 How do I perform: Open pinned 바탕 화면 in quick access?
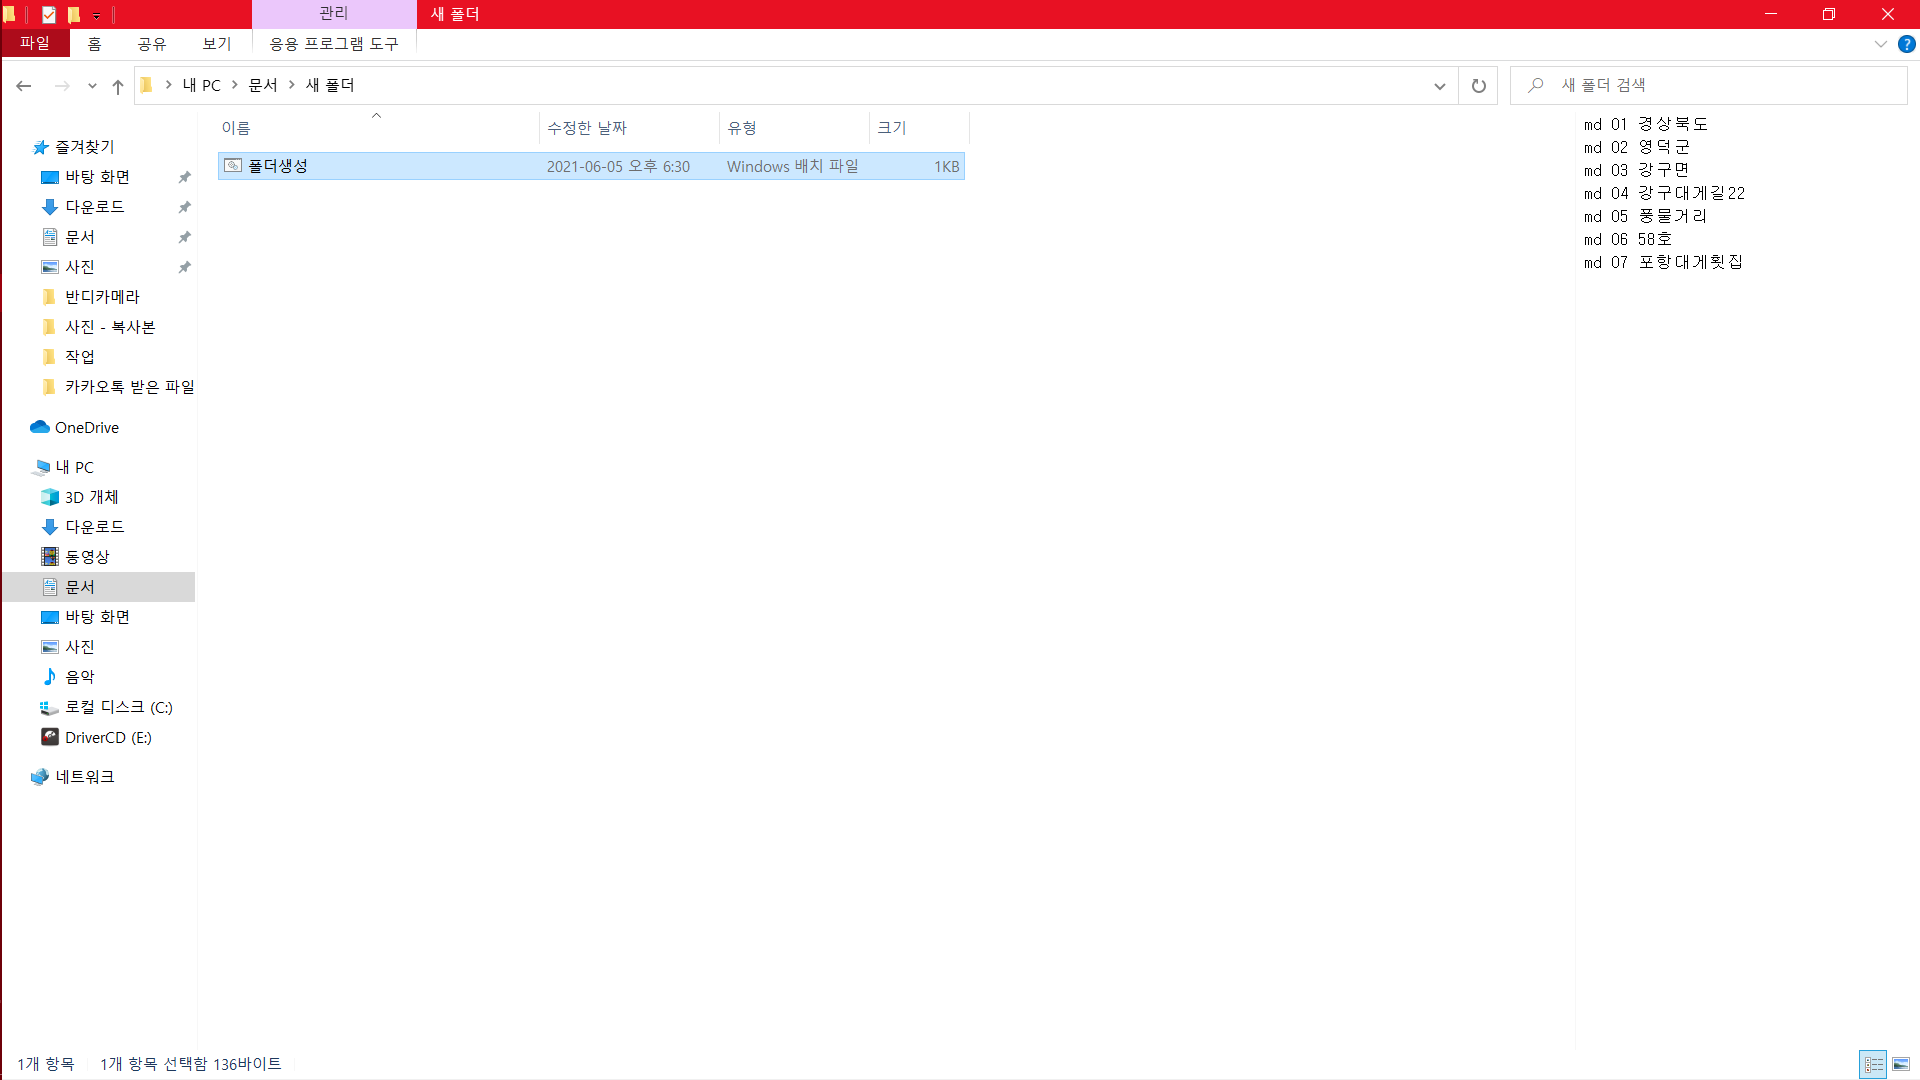[x=97, y=177]
